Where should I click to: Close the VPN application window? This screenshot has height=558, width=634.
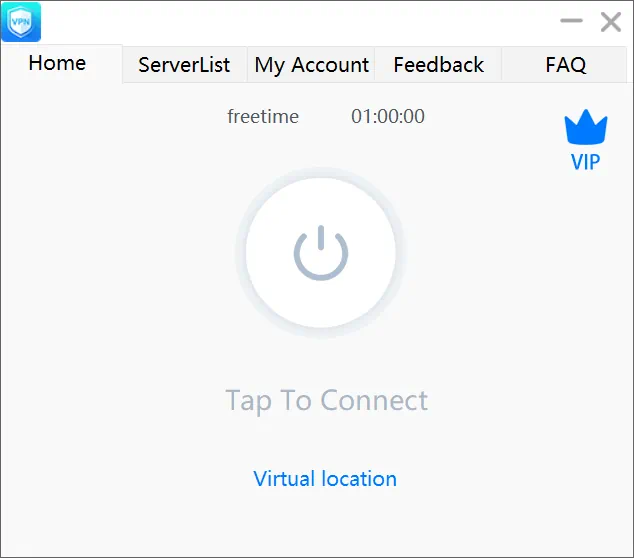click(610, 22)
